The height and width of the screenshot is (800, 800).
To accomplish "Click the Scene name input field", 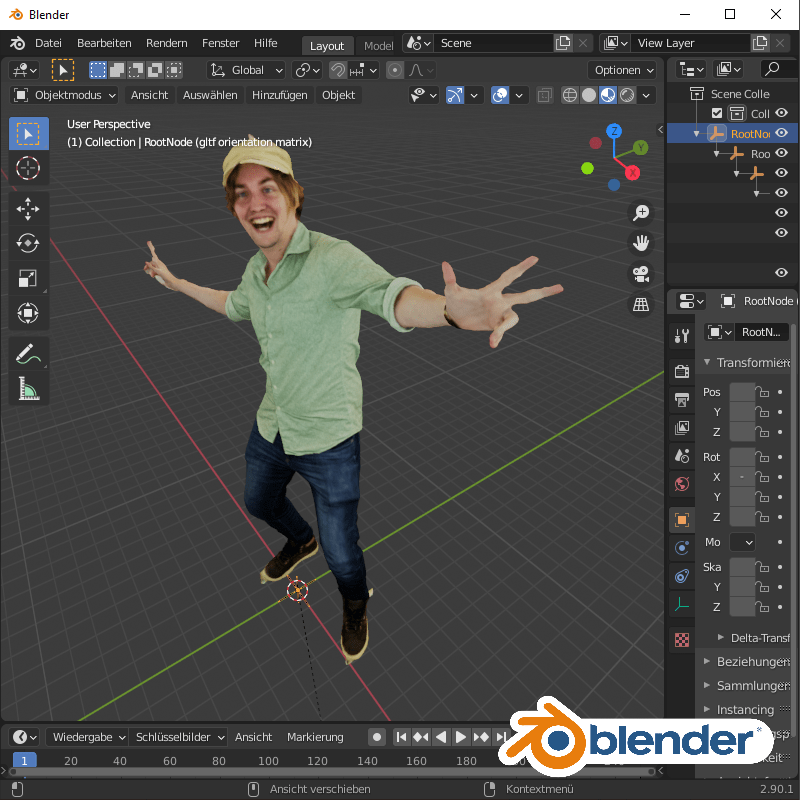I will 494,43.
